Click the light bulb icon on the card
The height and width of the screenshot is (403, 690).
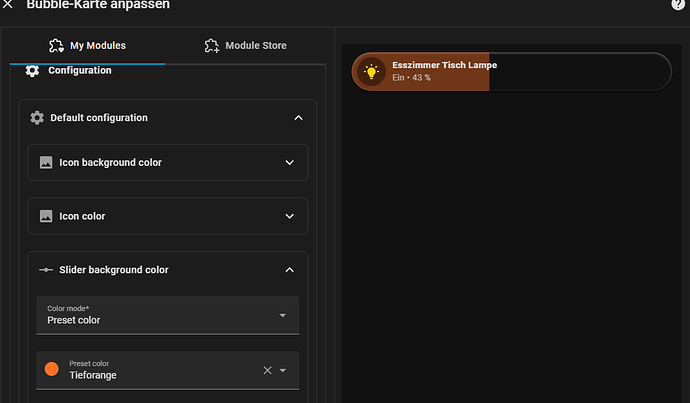pyautogui.click(x=372, y=72)
